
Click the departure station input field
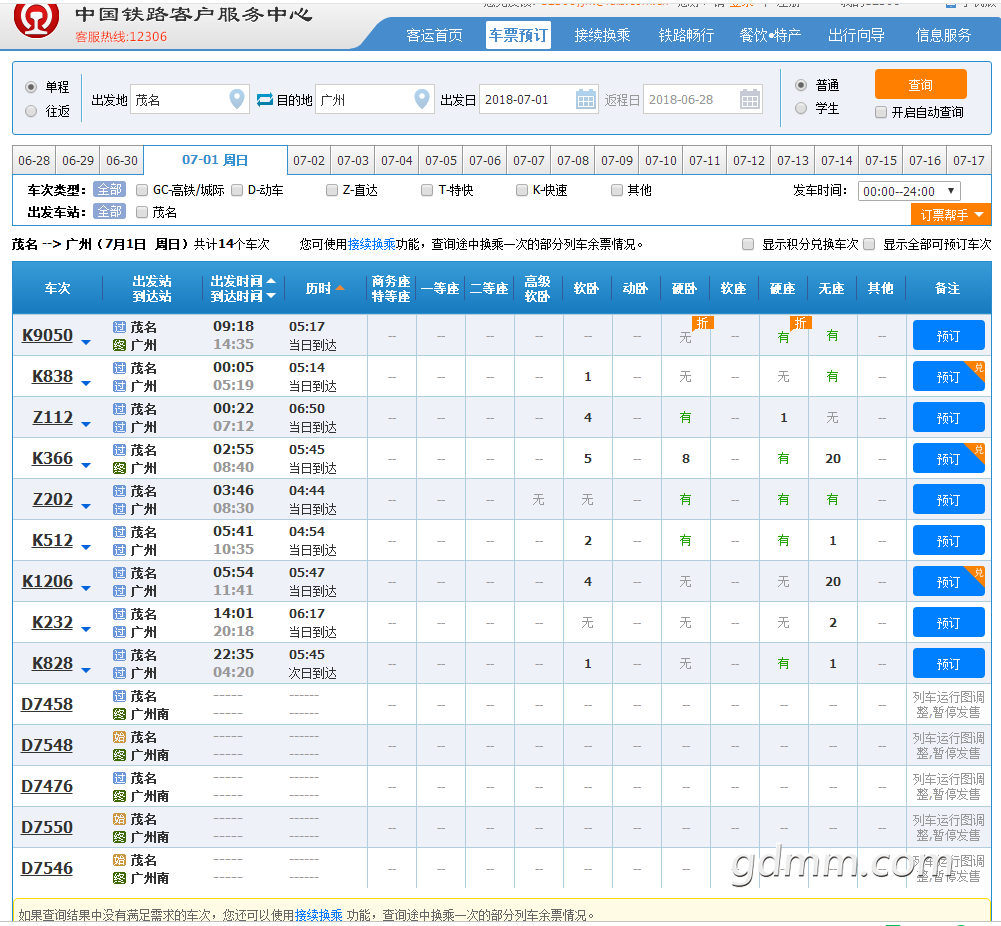point(190,100)
